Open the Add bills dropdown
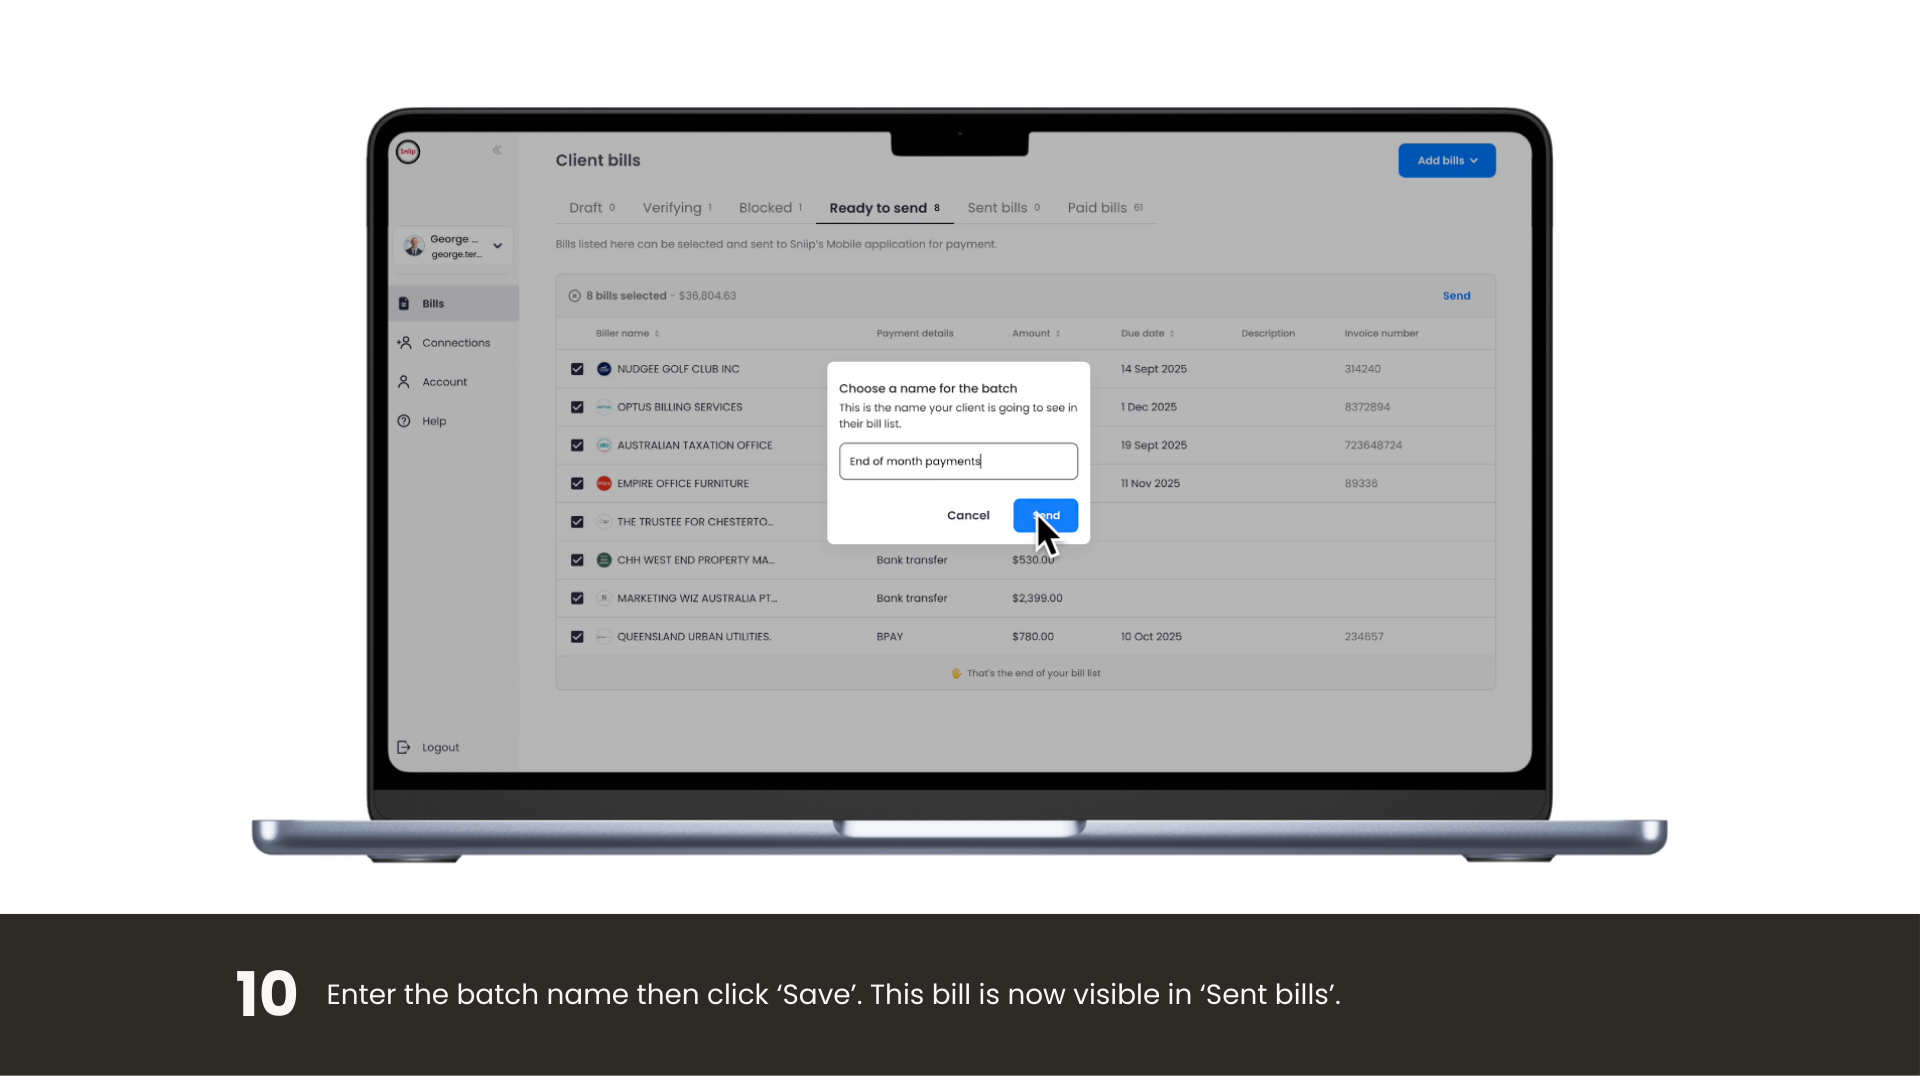1920x1080 pixels. click(1446, 161)
